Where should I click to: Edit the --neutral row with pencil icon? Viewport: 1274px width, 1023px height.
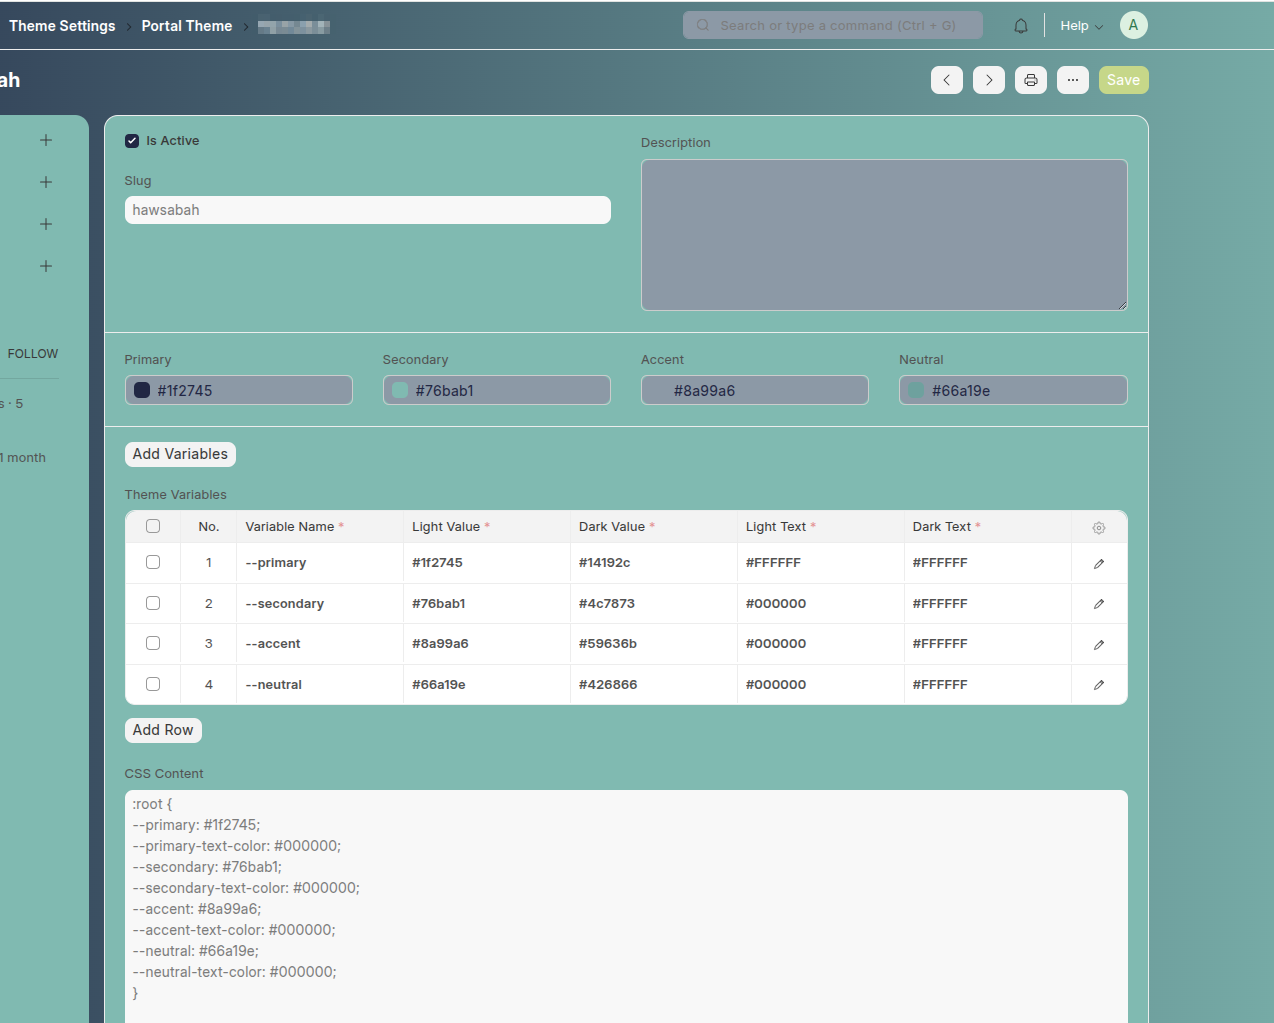tap(1098, 685)
